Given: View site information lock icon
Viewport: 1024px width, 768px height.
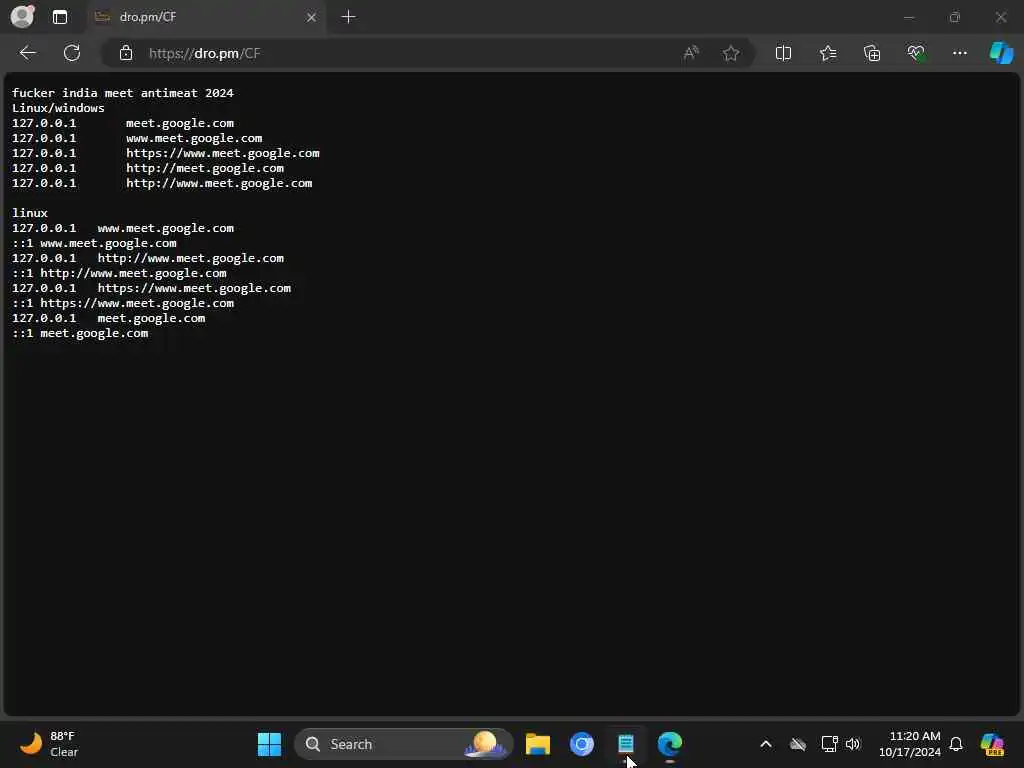Looking at the screenshot, I should 126,53.
